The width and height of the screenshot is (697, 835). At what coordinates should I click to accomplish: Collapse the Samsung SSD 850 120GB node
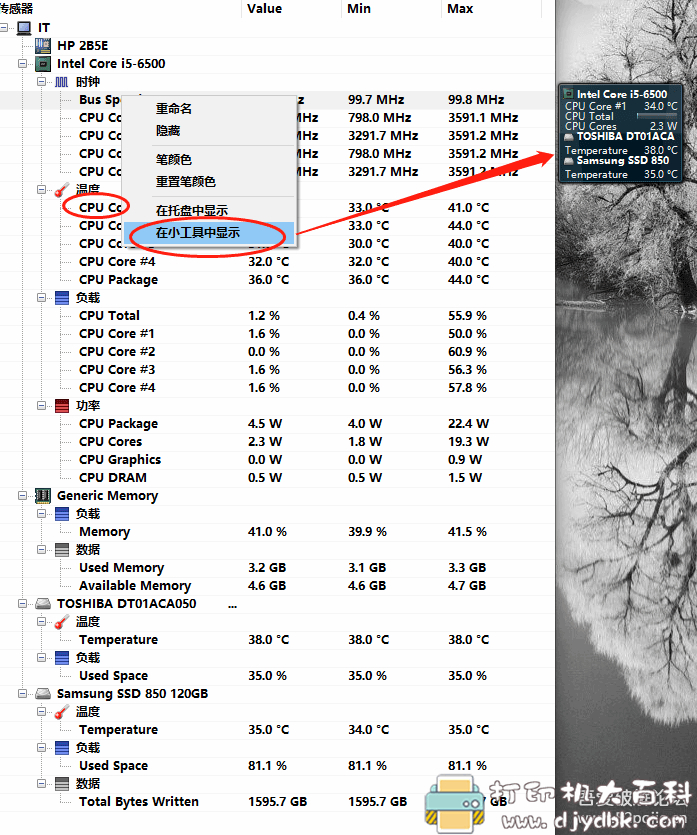pyautogui.click(x=22, y=694)
